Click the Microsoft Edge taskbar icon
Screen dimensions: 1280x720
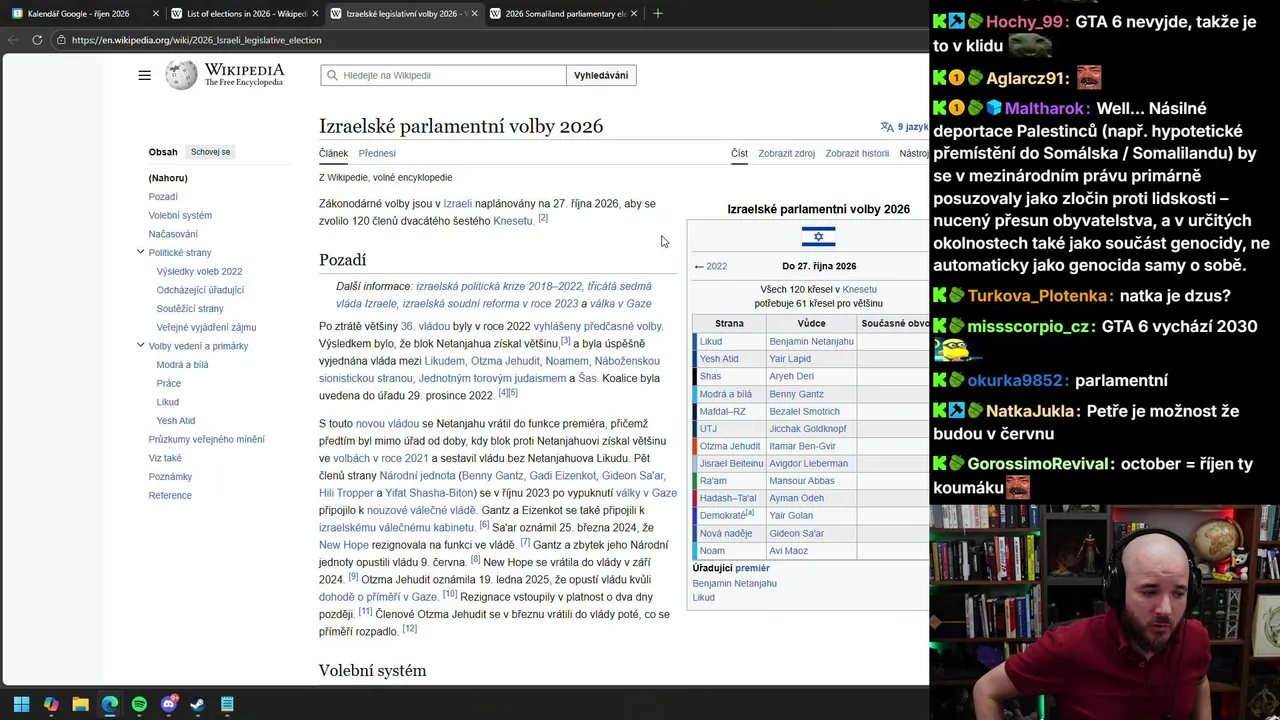(x=110, y=704)
